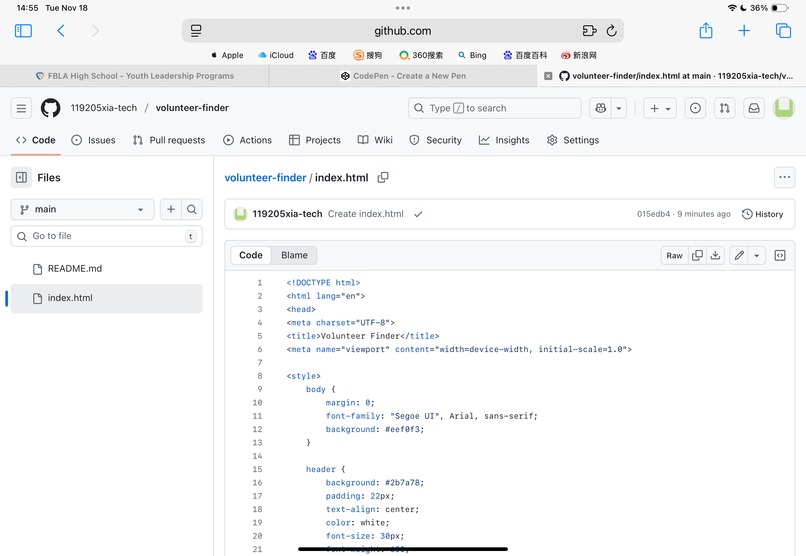Go to GitHub homepage via logo
Viewport: 806px width, 556px height.
pos(50,108)
